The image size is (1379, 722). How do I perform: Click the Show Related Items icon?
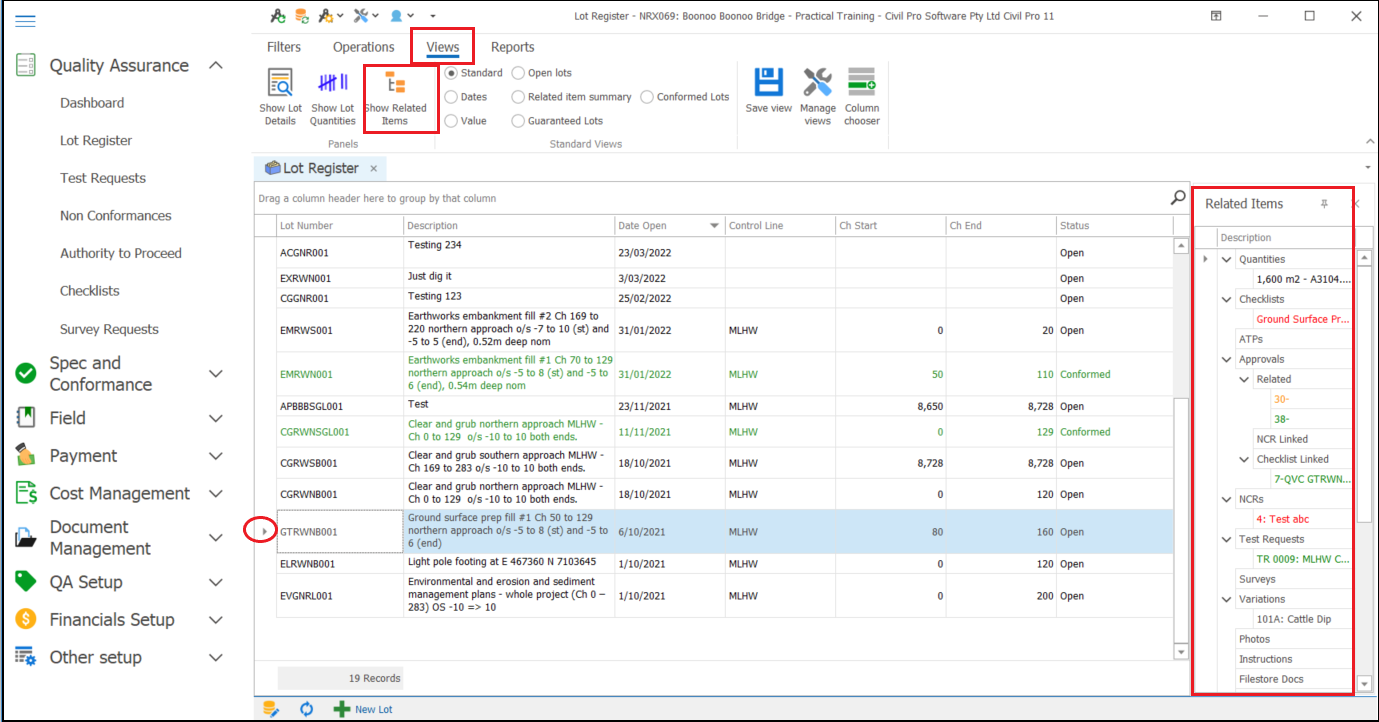point(396,84)
